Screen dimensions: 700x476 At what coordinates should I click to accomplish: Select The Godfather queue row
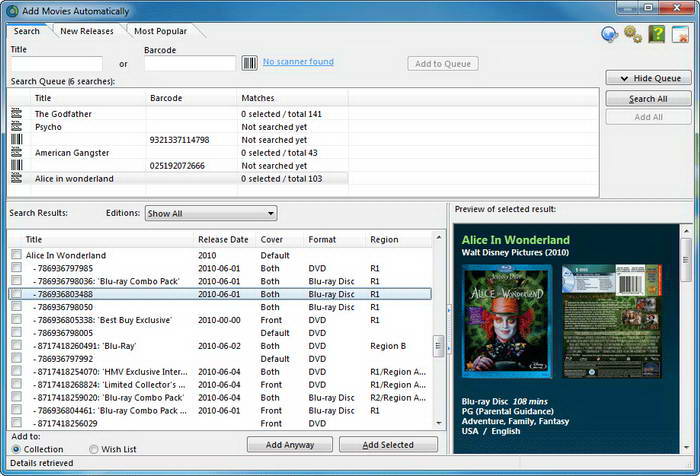(178, 114)
